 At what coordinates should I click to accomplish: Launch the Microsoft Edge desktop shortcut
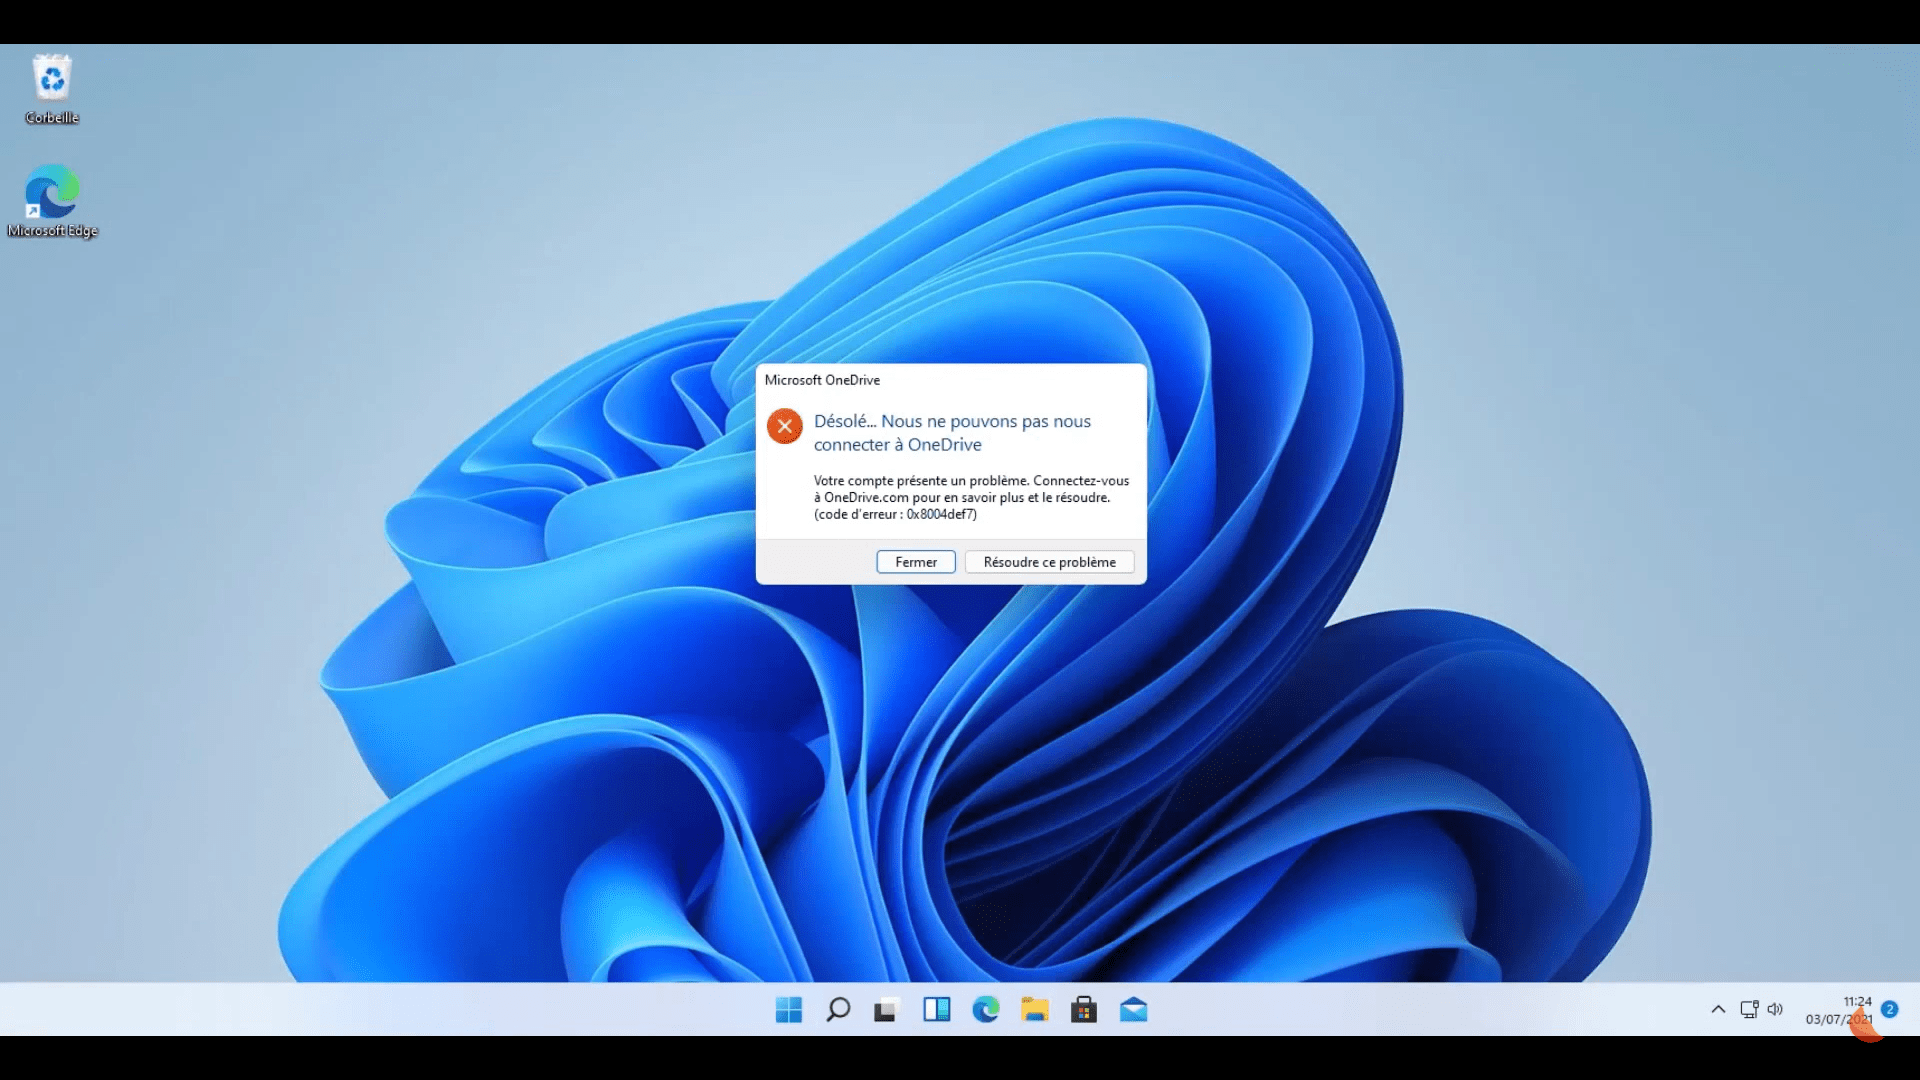(52, 202)
